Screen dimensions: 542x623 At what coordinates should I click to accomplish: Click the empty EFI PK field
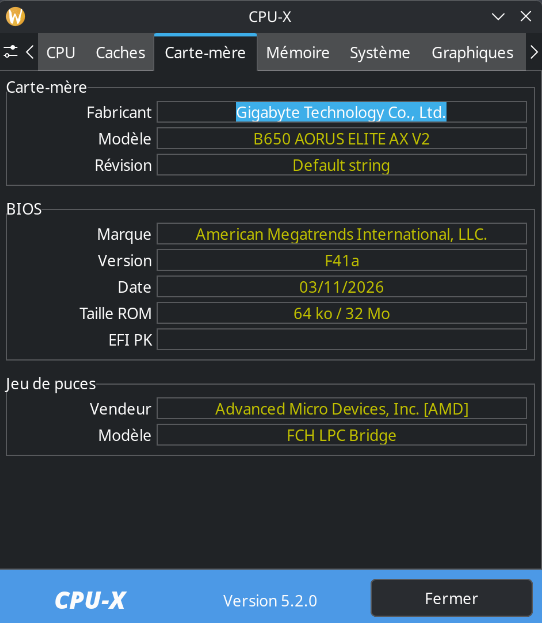(342, 340)
